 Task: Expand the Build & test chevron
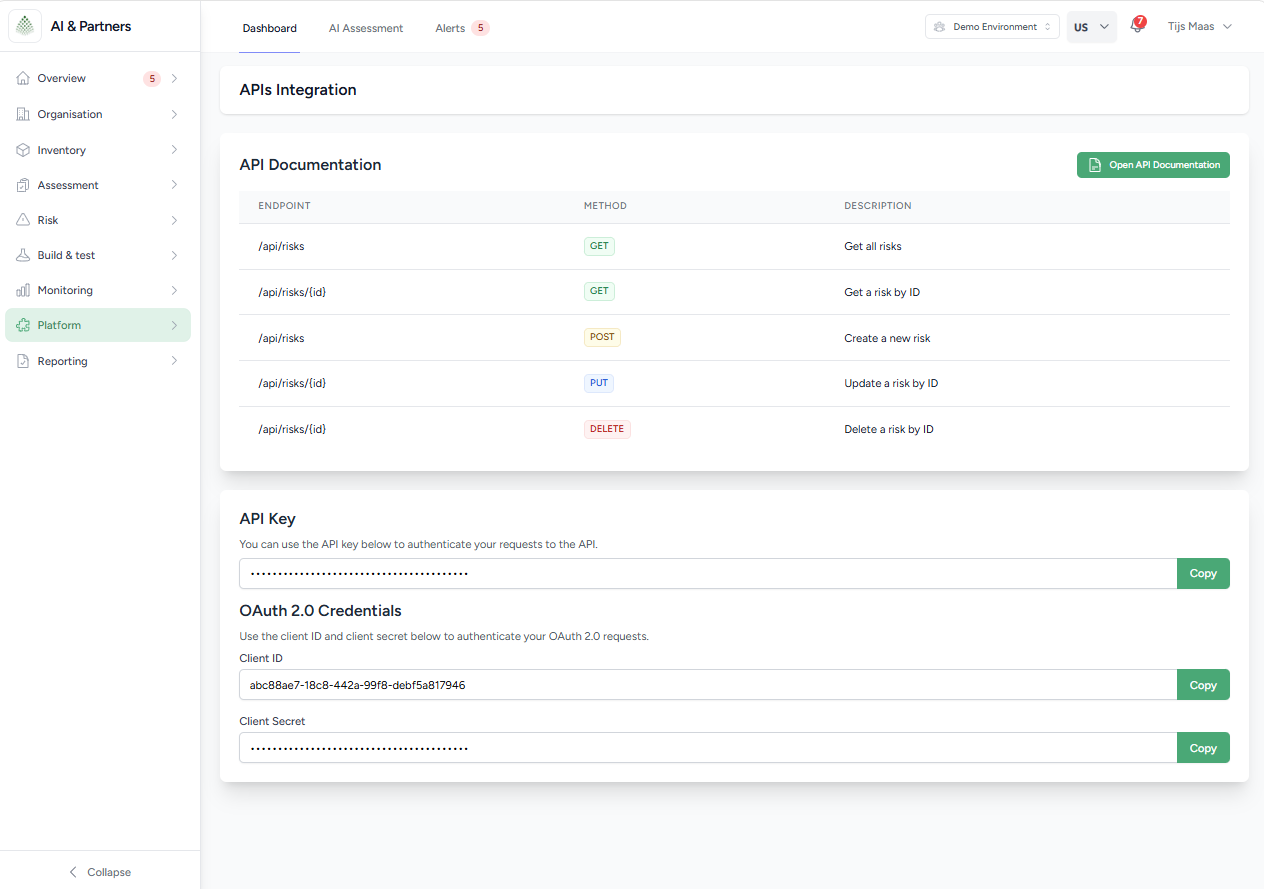click(x=174, y=255)
